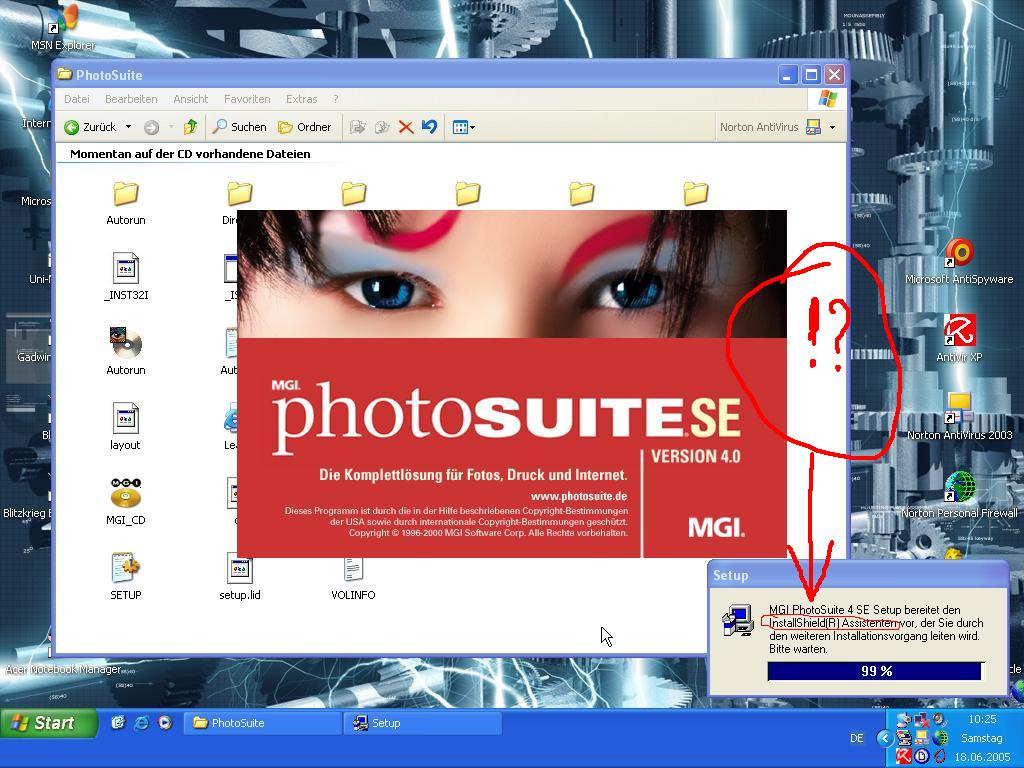Select the setup.lid file
The image size is (1024, 768).
(240, 568)
